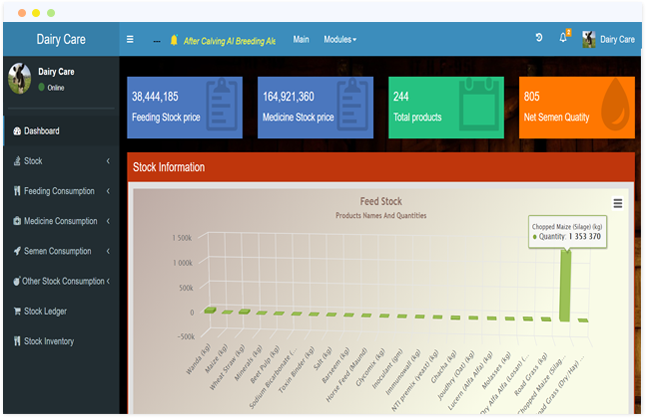Image resolution: width=646 pixels, height=418 pixels.
Task: Click the Wanda (kg) bar
Action: click(x=210, y=310)
